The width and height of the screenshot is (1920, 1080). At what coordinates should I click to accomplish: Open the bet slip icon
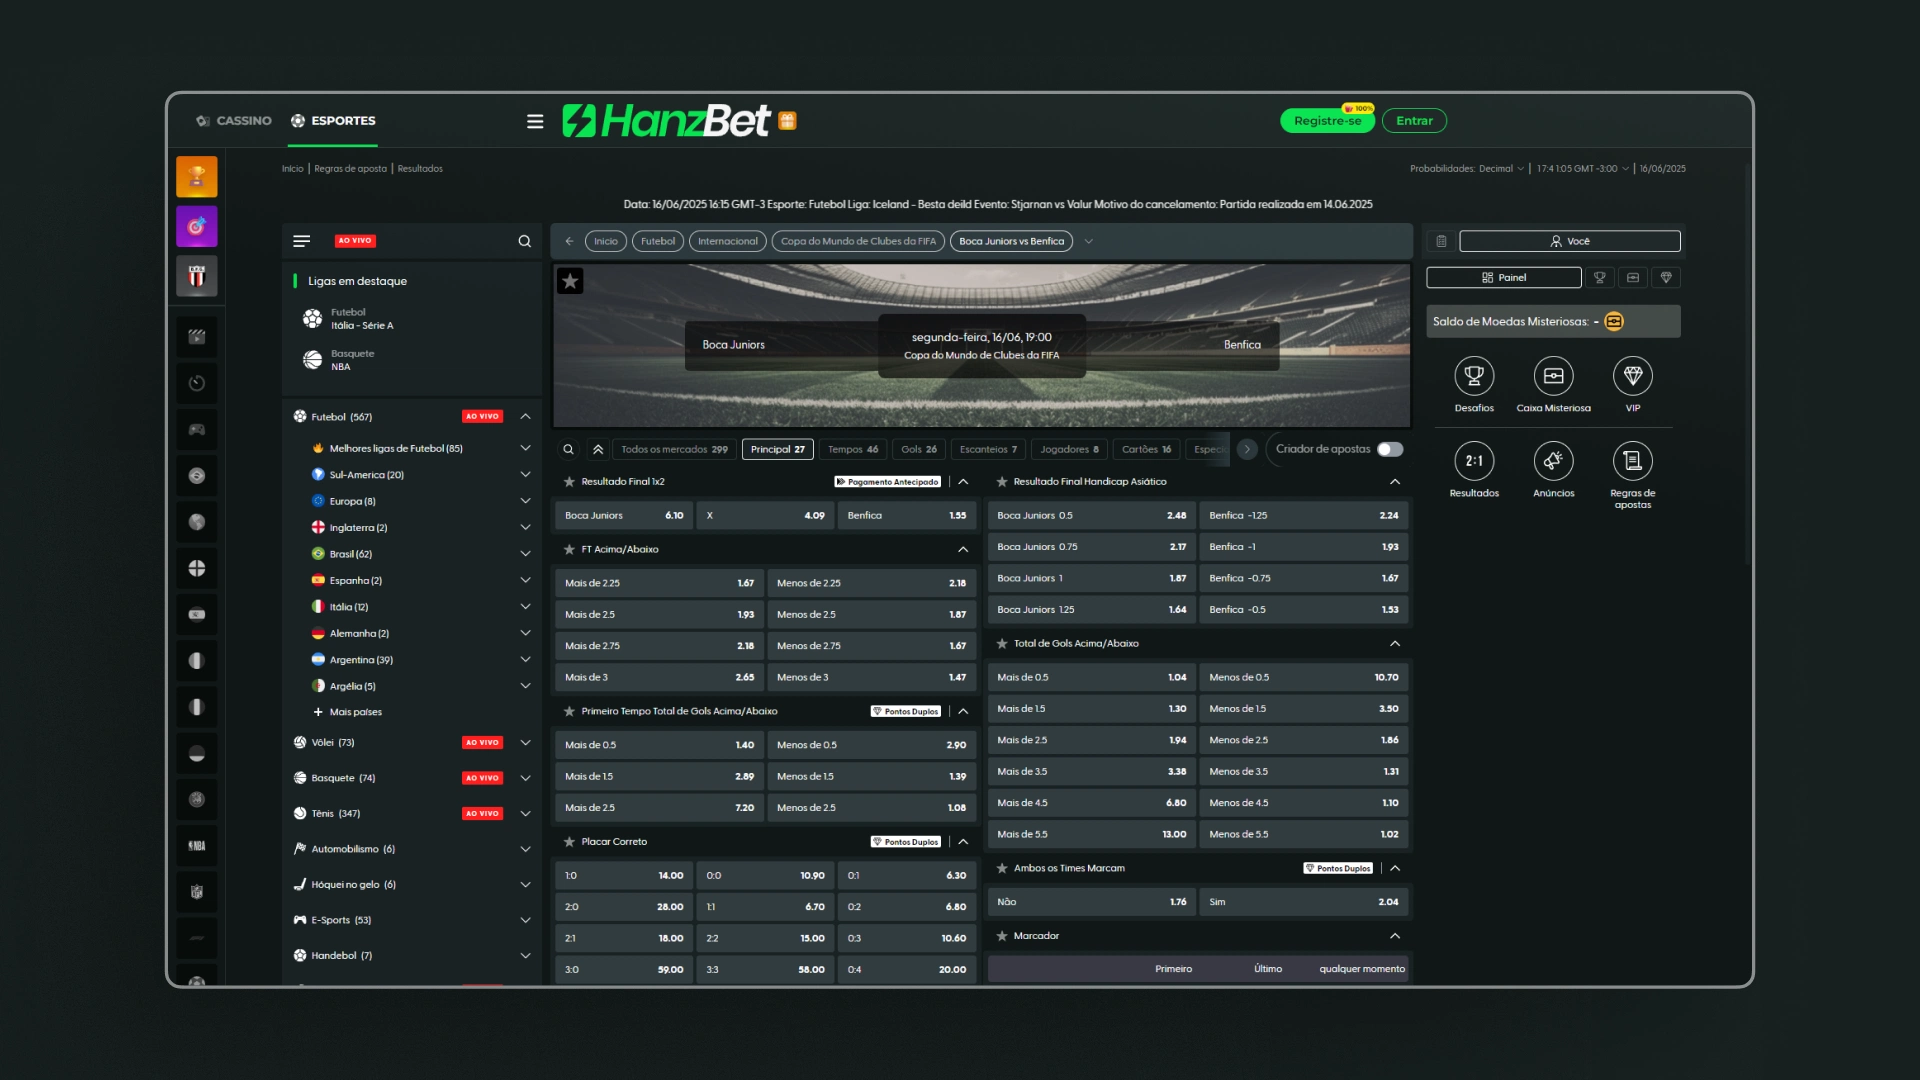tap(1441, 241)
